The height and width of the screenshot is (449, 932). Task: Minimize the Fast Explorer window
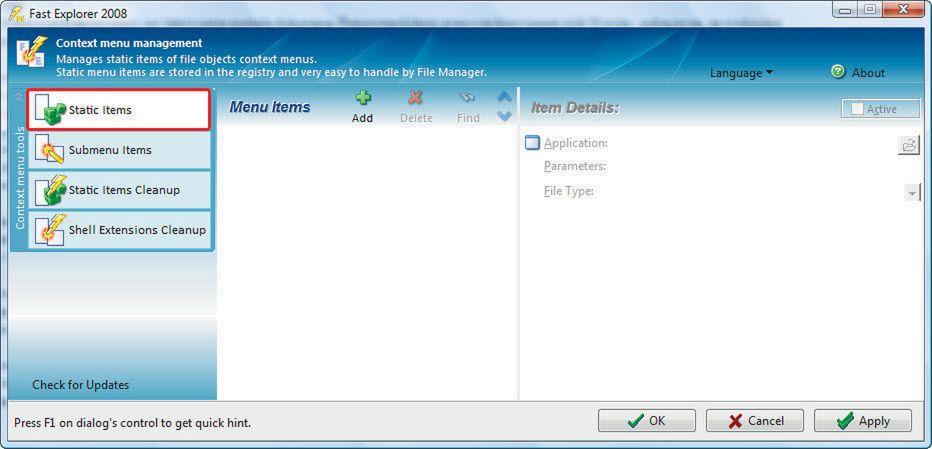click(x=845, y=10)
